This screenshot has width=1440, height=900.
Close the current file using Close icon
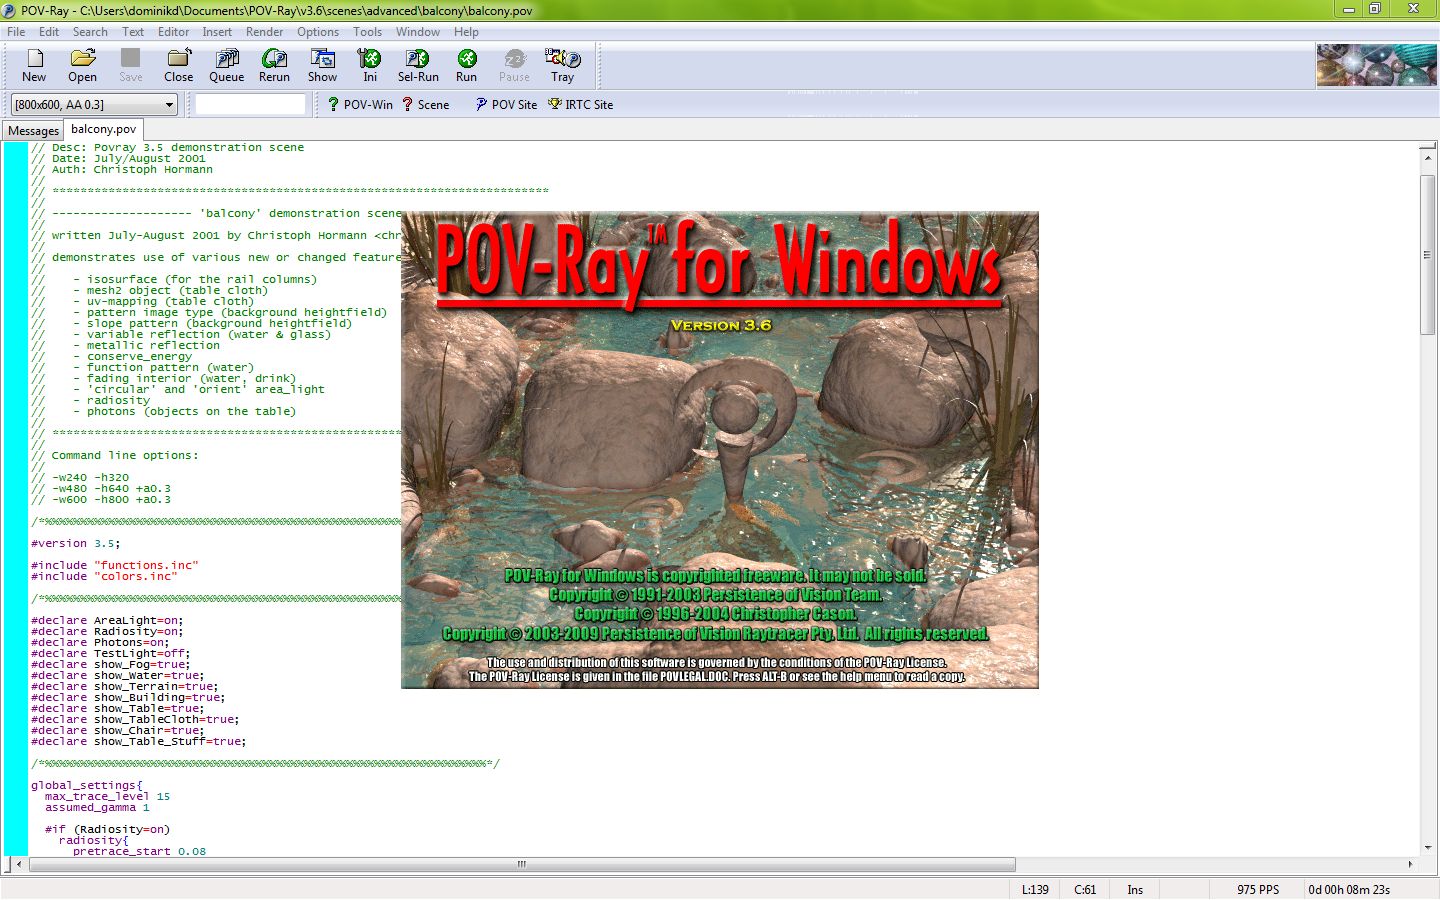click(179, 65)
